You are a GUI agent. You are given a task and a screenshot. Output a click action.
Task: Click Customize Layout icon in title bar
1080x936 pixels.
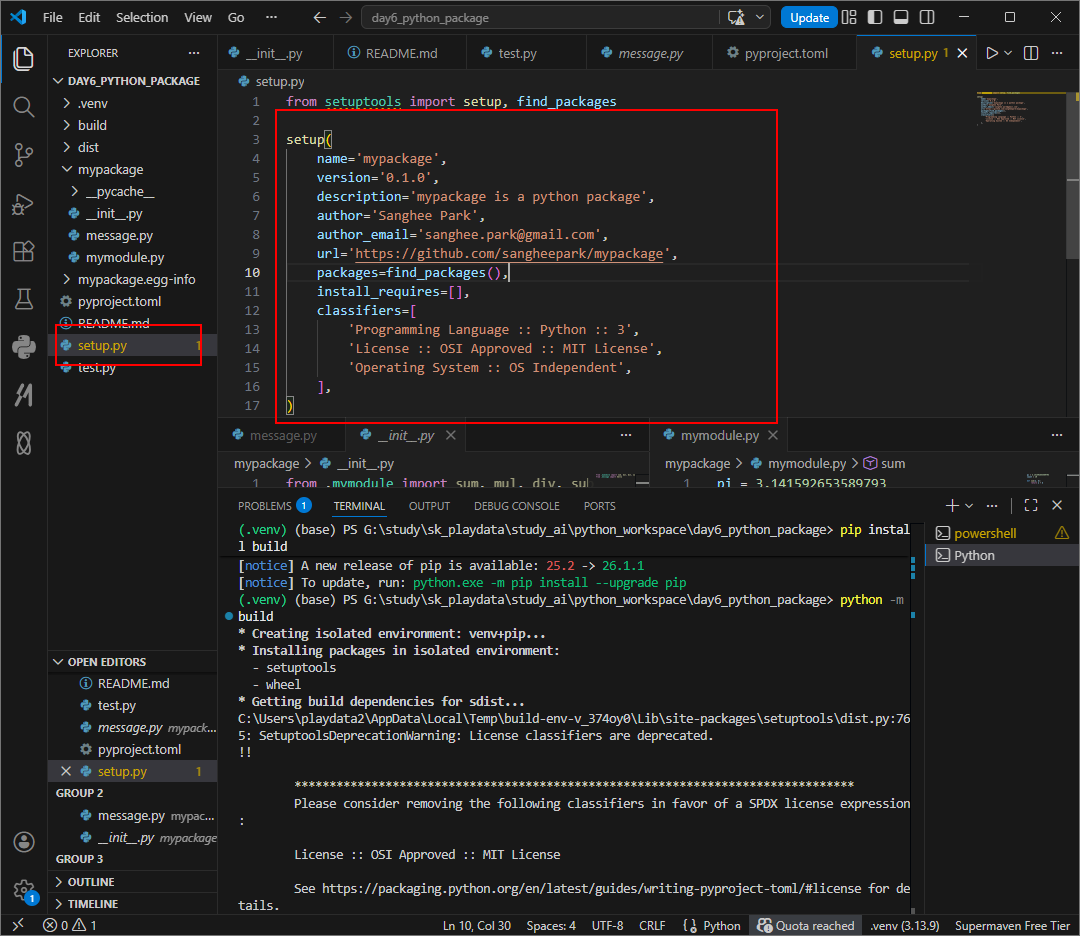pyautogui.click(x=849, y=17)
